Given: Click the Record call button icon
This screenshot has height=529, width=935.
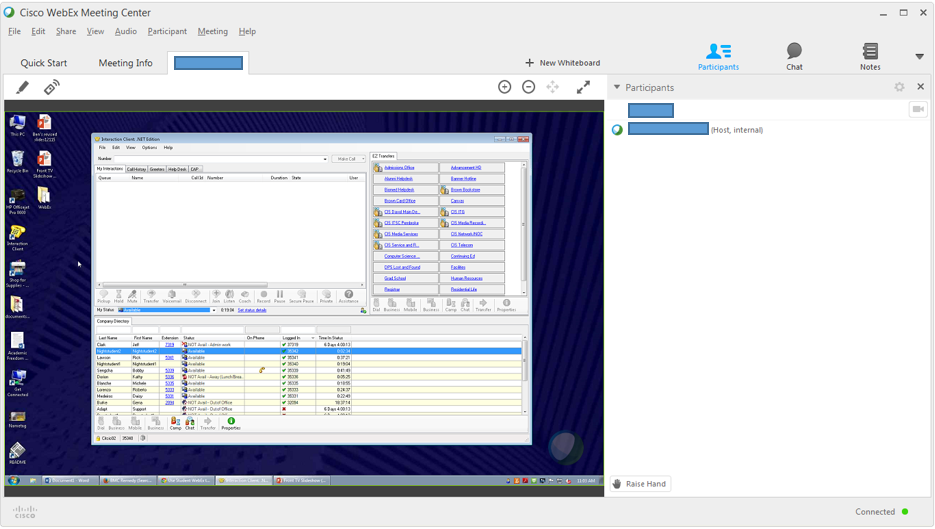Looking at the screenshot, I should (264, 296).
